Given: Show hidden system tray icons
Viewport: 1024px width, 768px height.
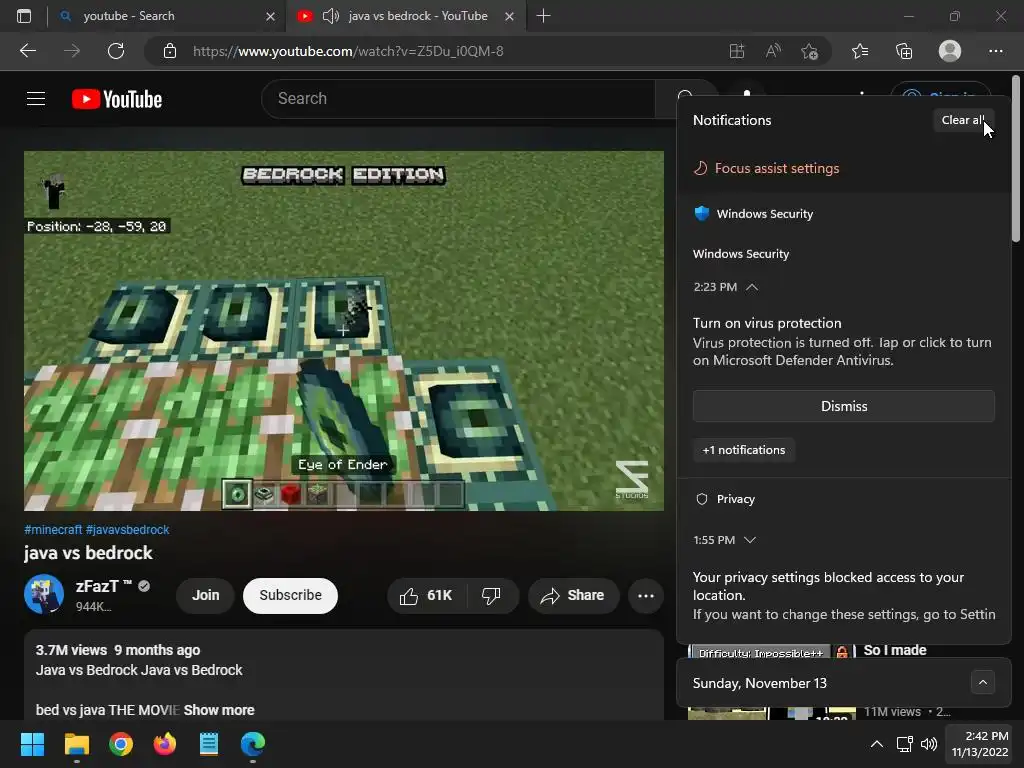Looking at the screenshot, I should point(877,744).
